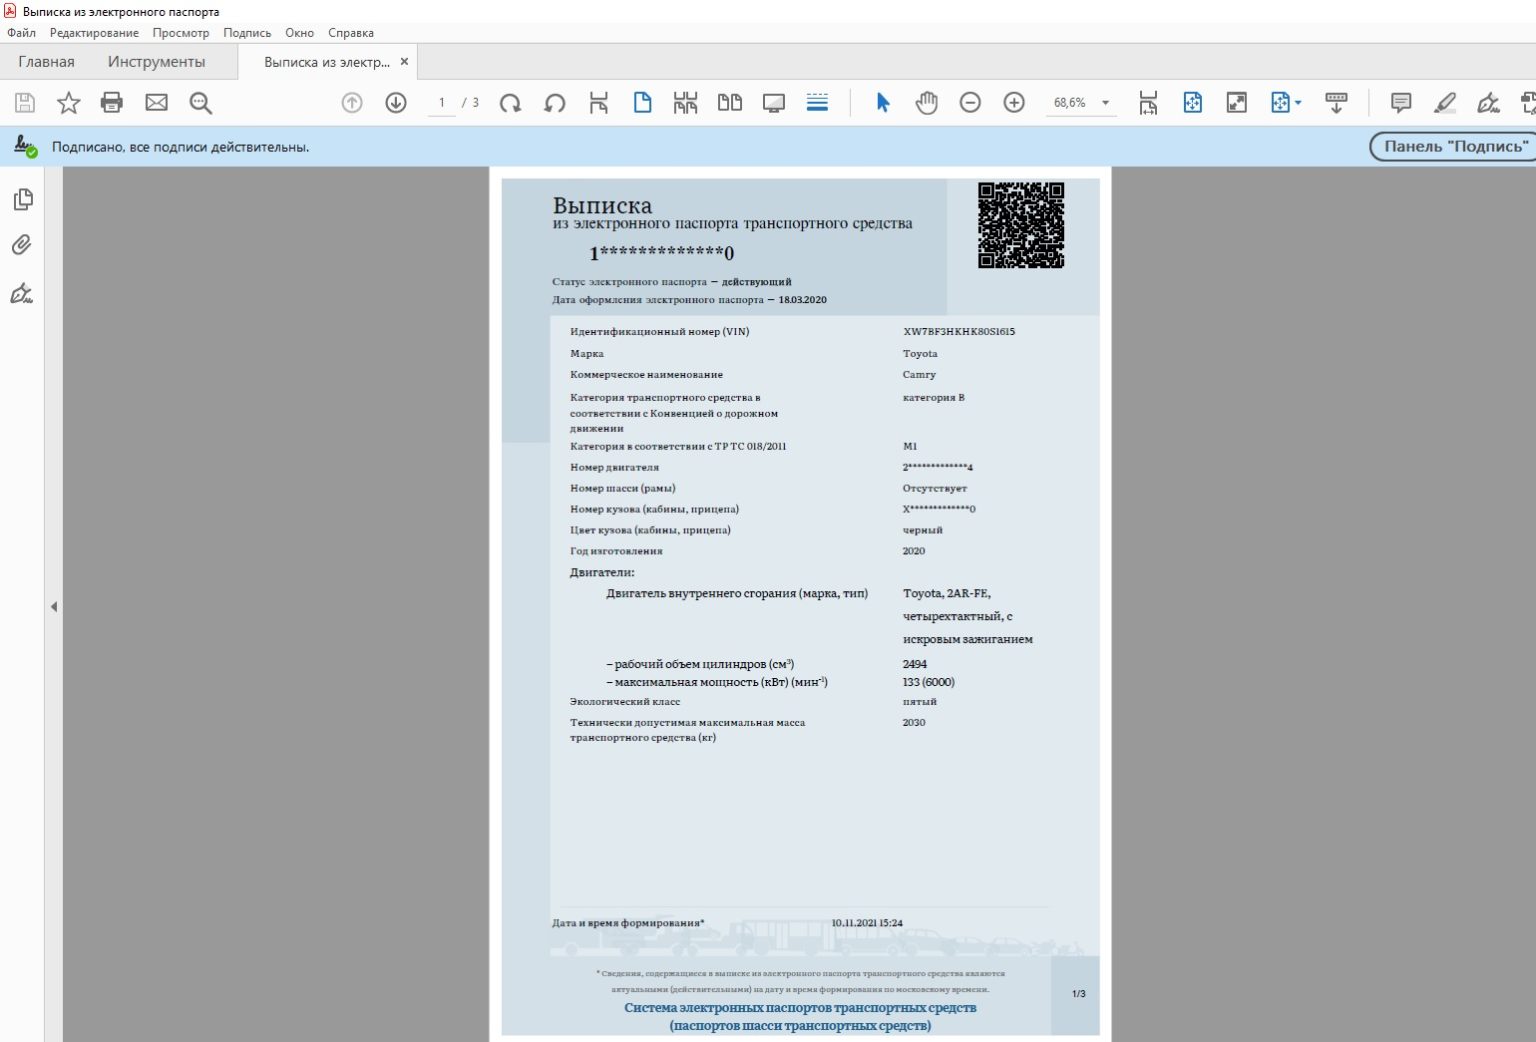
Task: Click the QR code on the document
Action: pos(1020,225)
